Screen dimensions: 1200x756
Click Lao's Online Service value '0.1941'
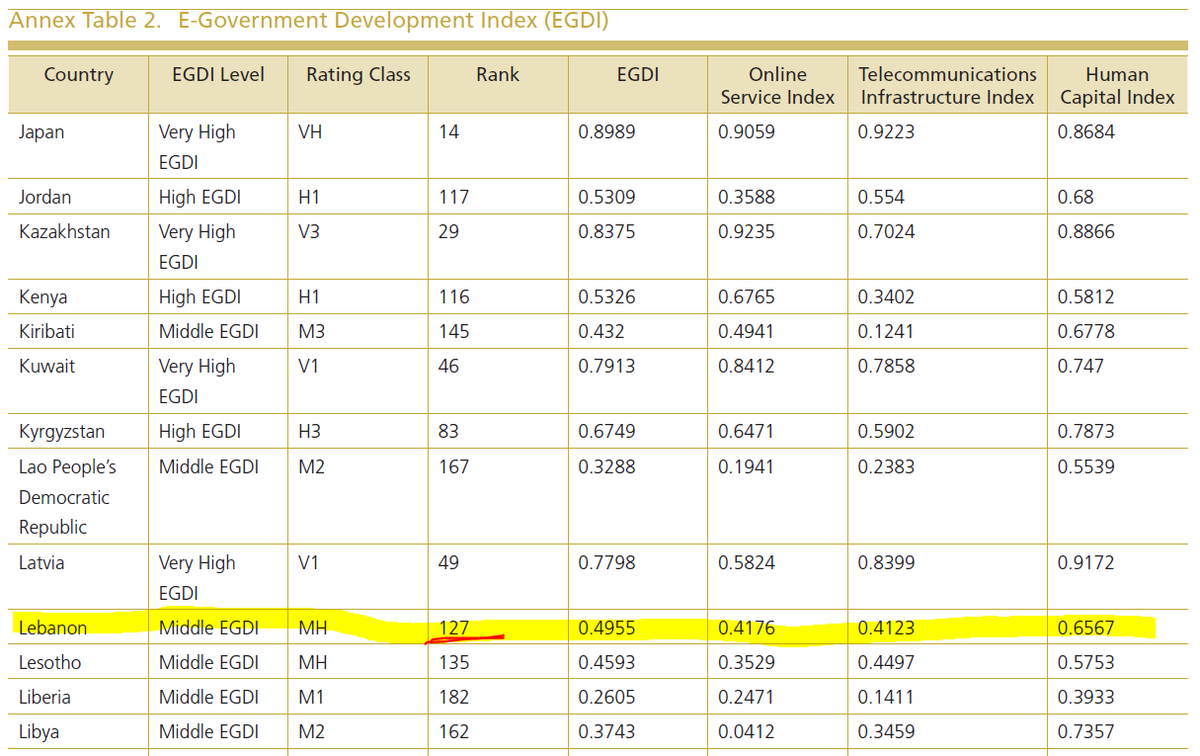[746, 467]
